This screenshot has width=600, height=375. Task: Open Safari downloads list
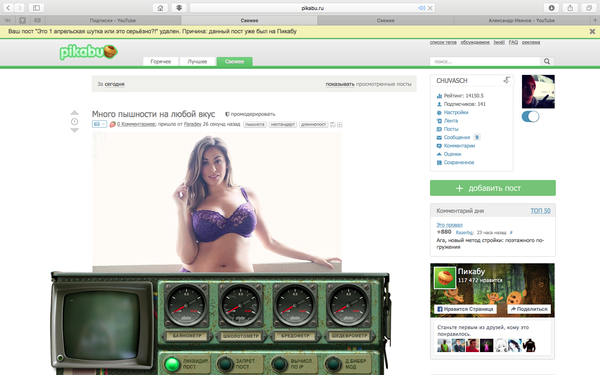click(x=551, y=8)
